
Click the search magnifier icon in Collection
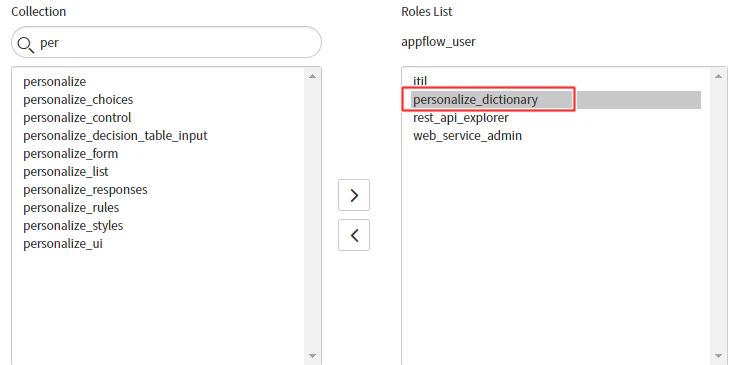click(x=26, y=44)
